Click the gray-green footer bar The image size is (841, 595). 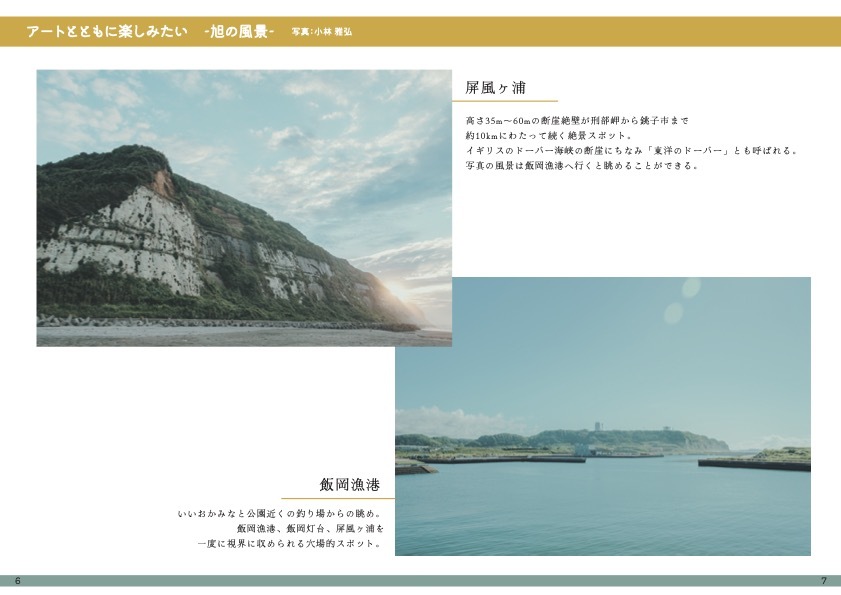point(420,581)
